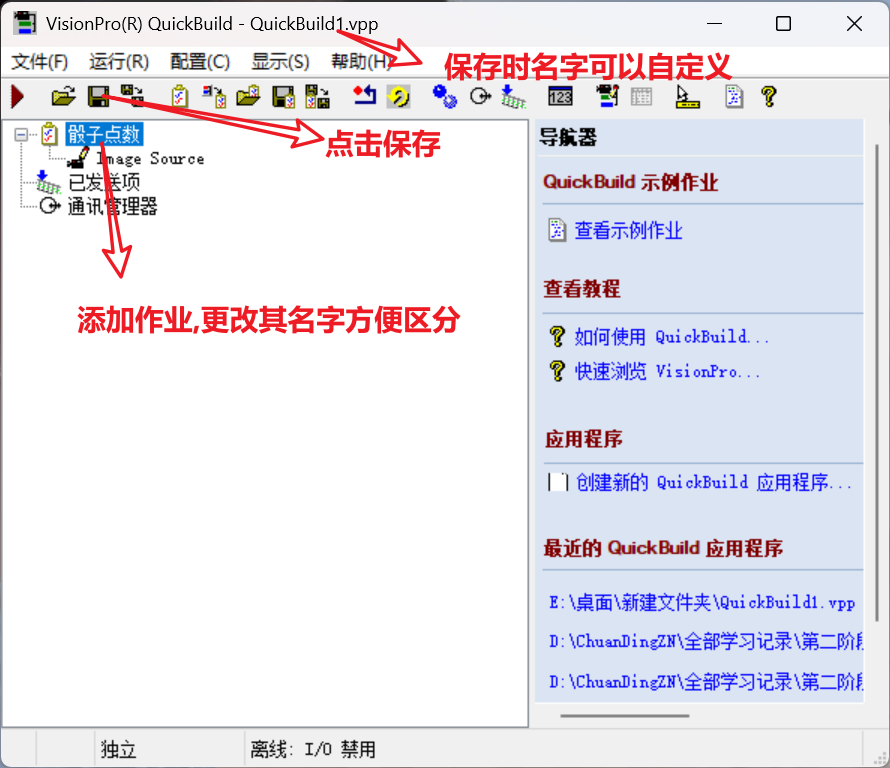Image resolution: width=890 pixels, height=768 pixels.
Task: Click question mark icon beside 如何使用 QuickBuild
Action: tap(557, 337)
